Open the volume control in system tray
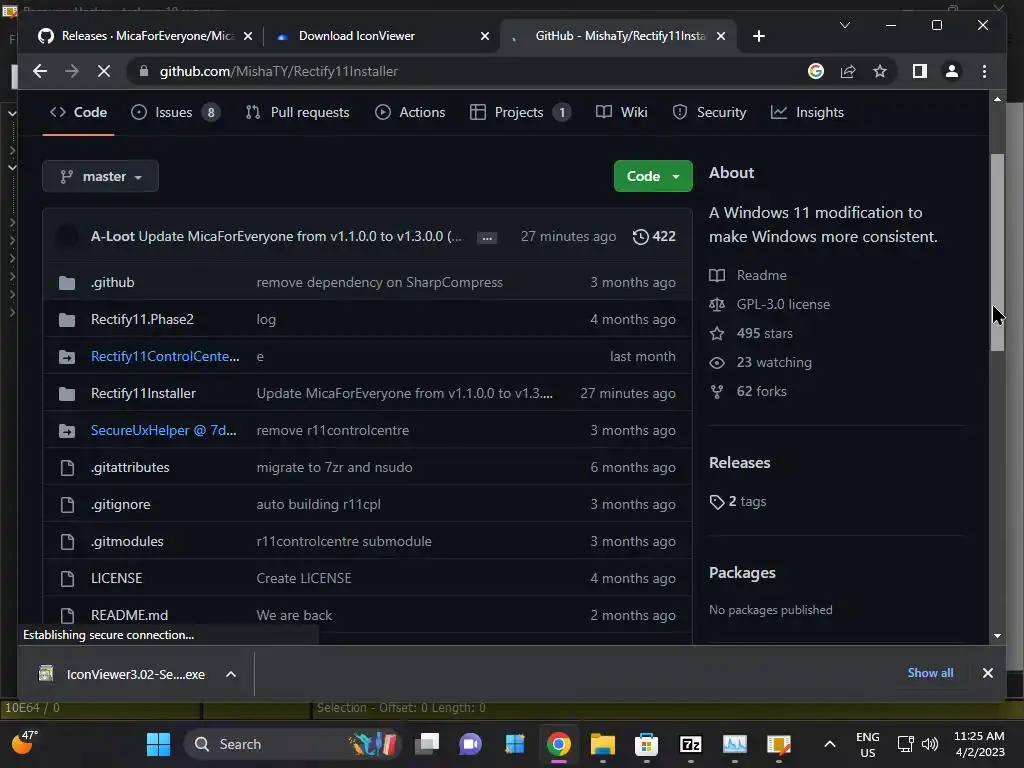The height and width of the screenshot is (768, 1024). [929, 744]
